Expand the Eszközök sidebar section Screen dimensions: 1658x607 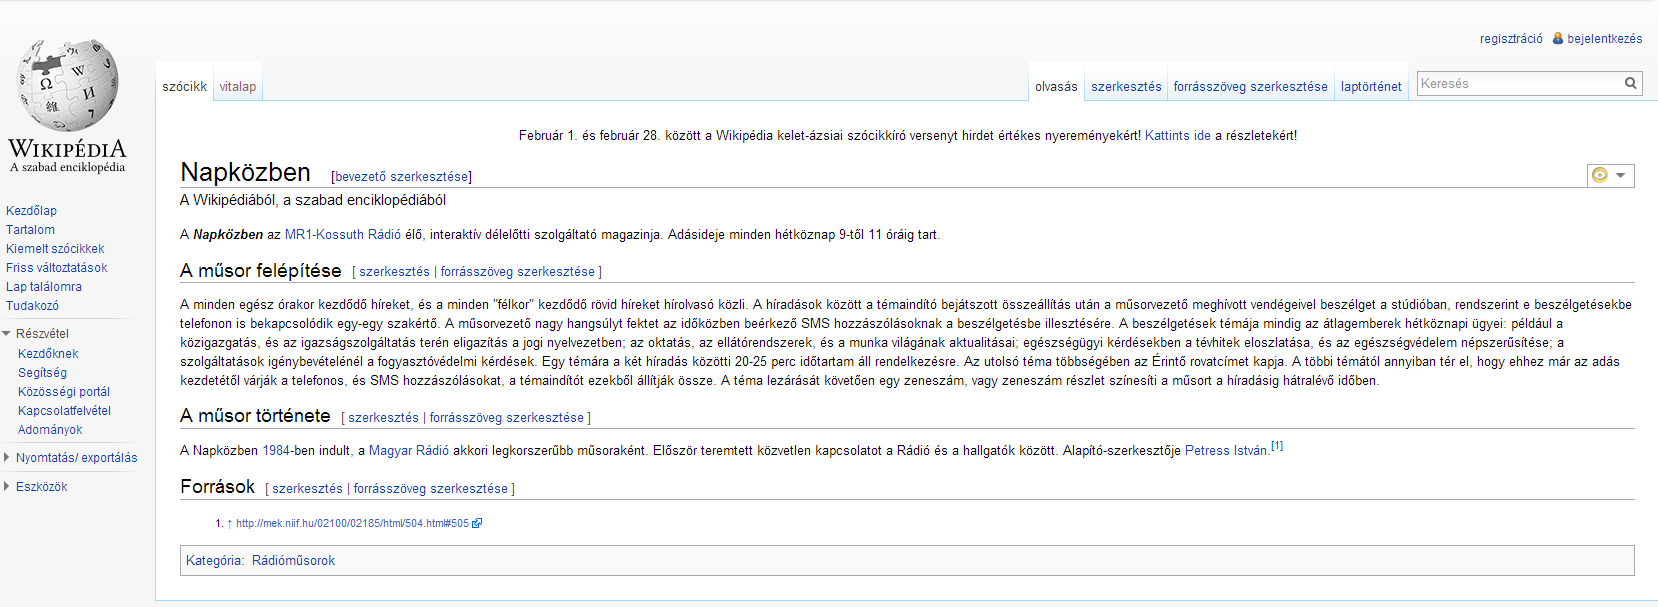click(x=7, y=487)
